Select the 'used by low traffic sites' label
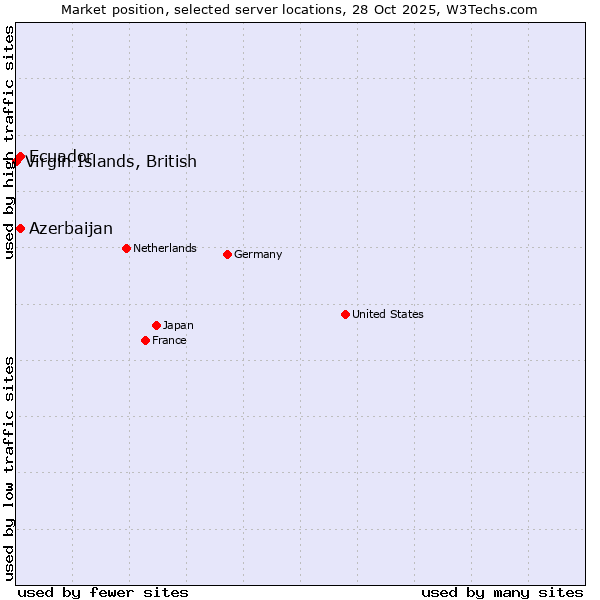This screenshot has height=600, width=600. (9, 467)
